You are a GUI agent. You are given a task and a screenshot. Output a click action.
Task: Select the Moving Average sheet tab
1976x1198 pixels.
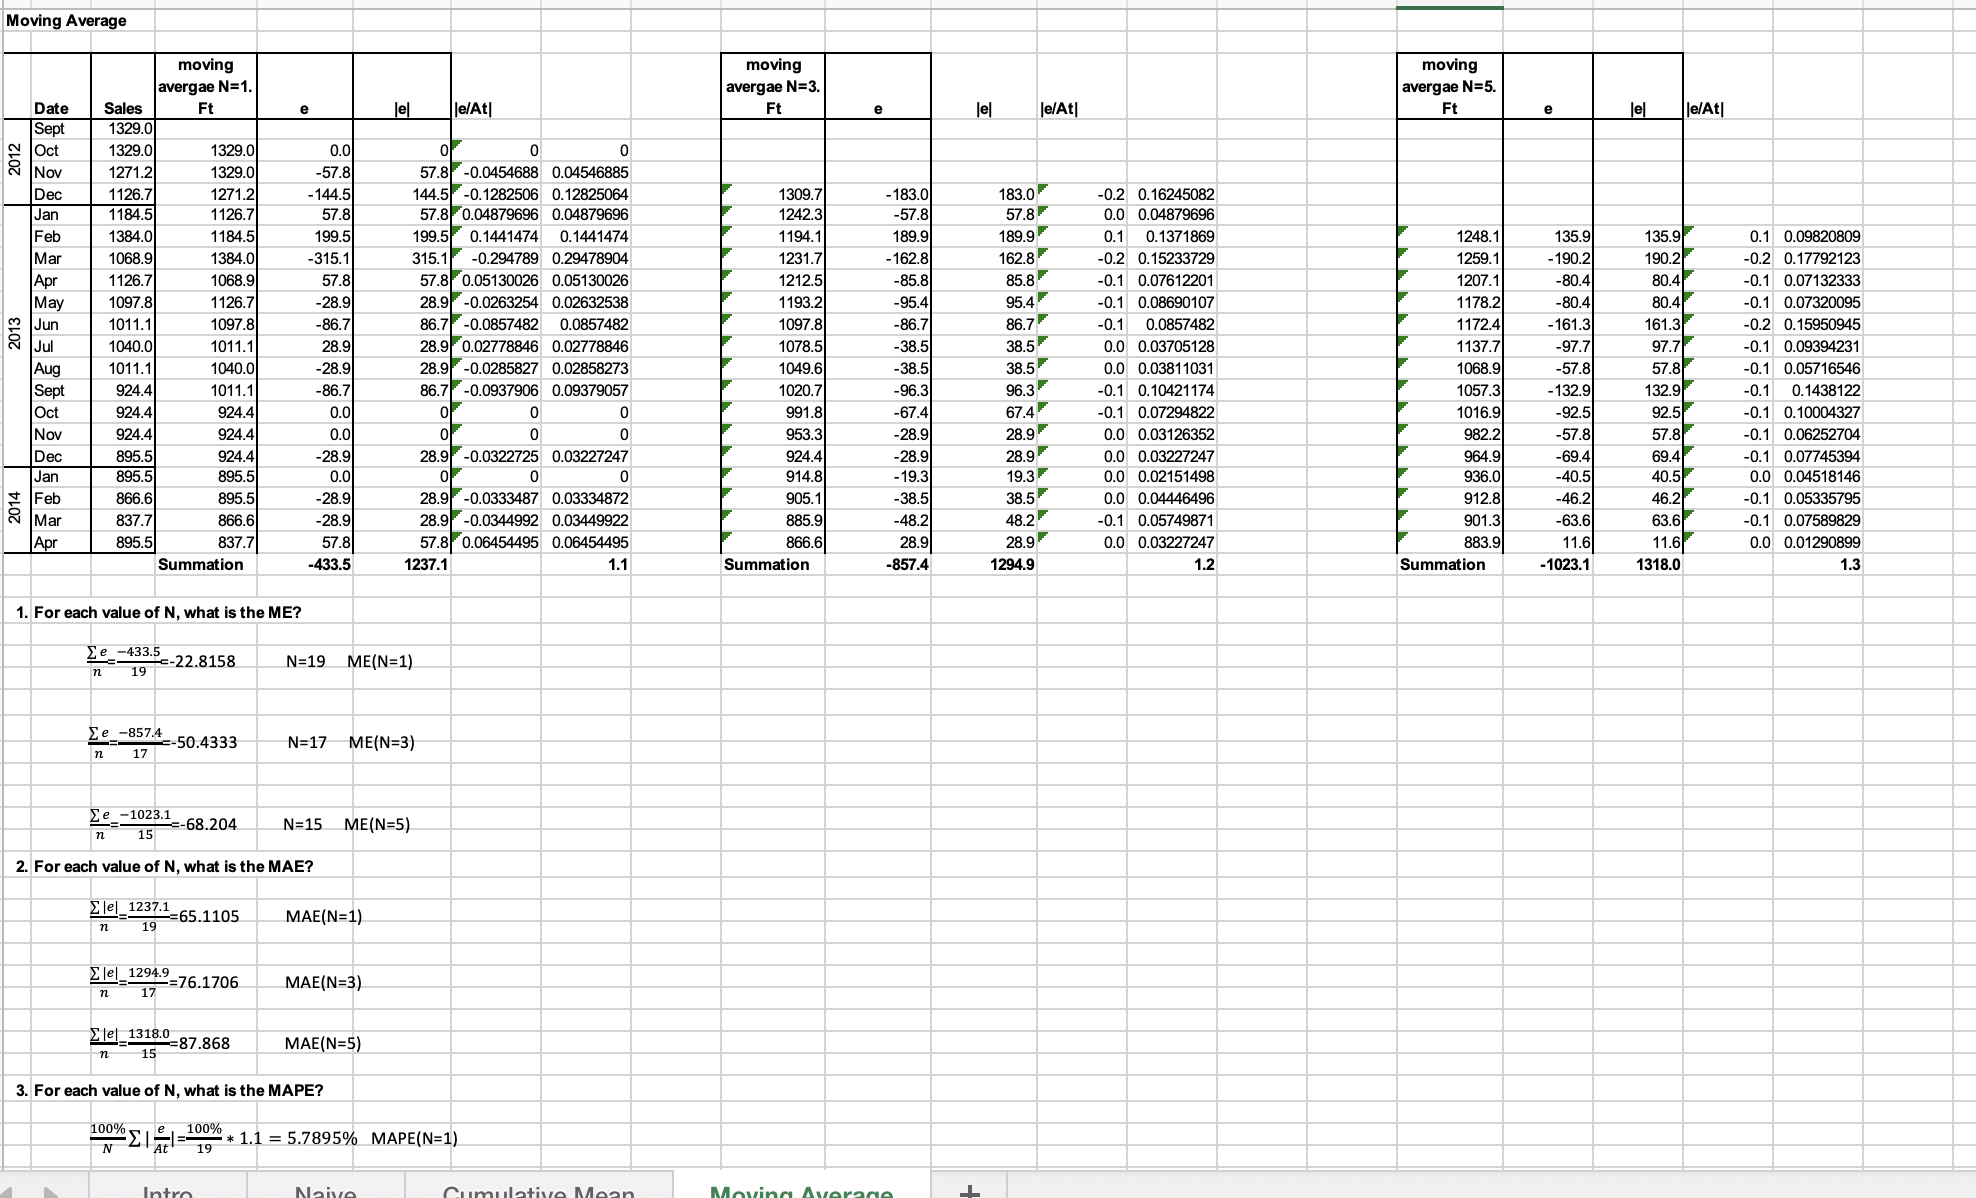801,1191
